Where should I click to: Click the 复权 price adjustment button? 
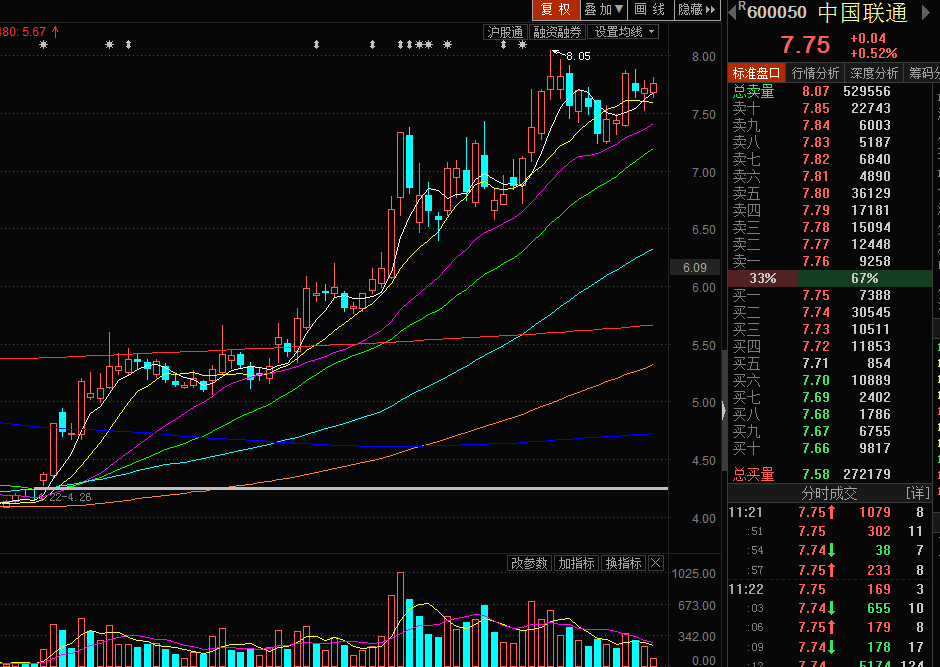(x=556, y=10)
